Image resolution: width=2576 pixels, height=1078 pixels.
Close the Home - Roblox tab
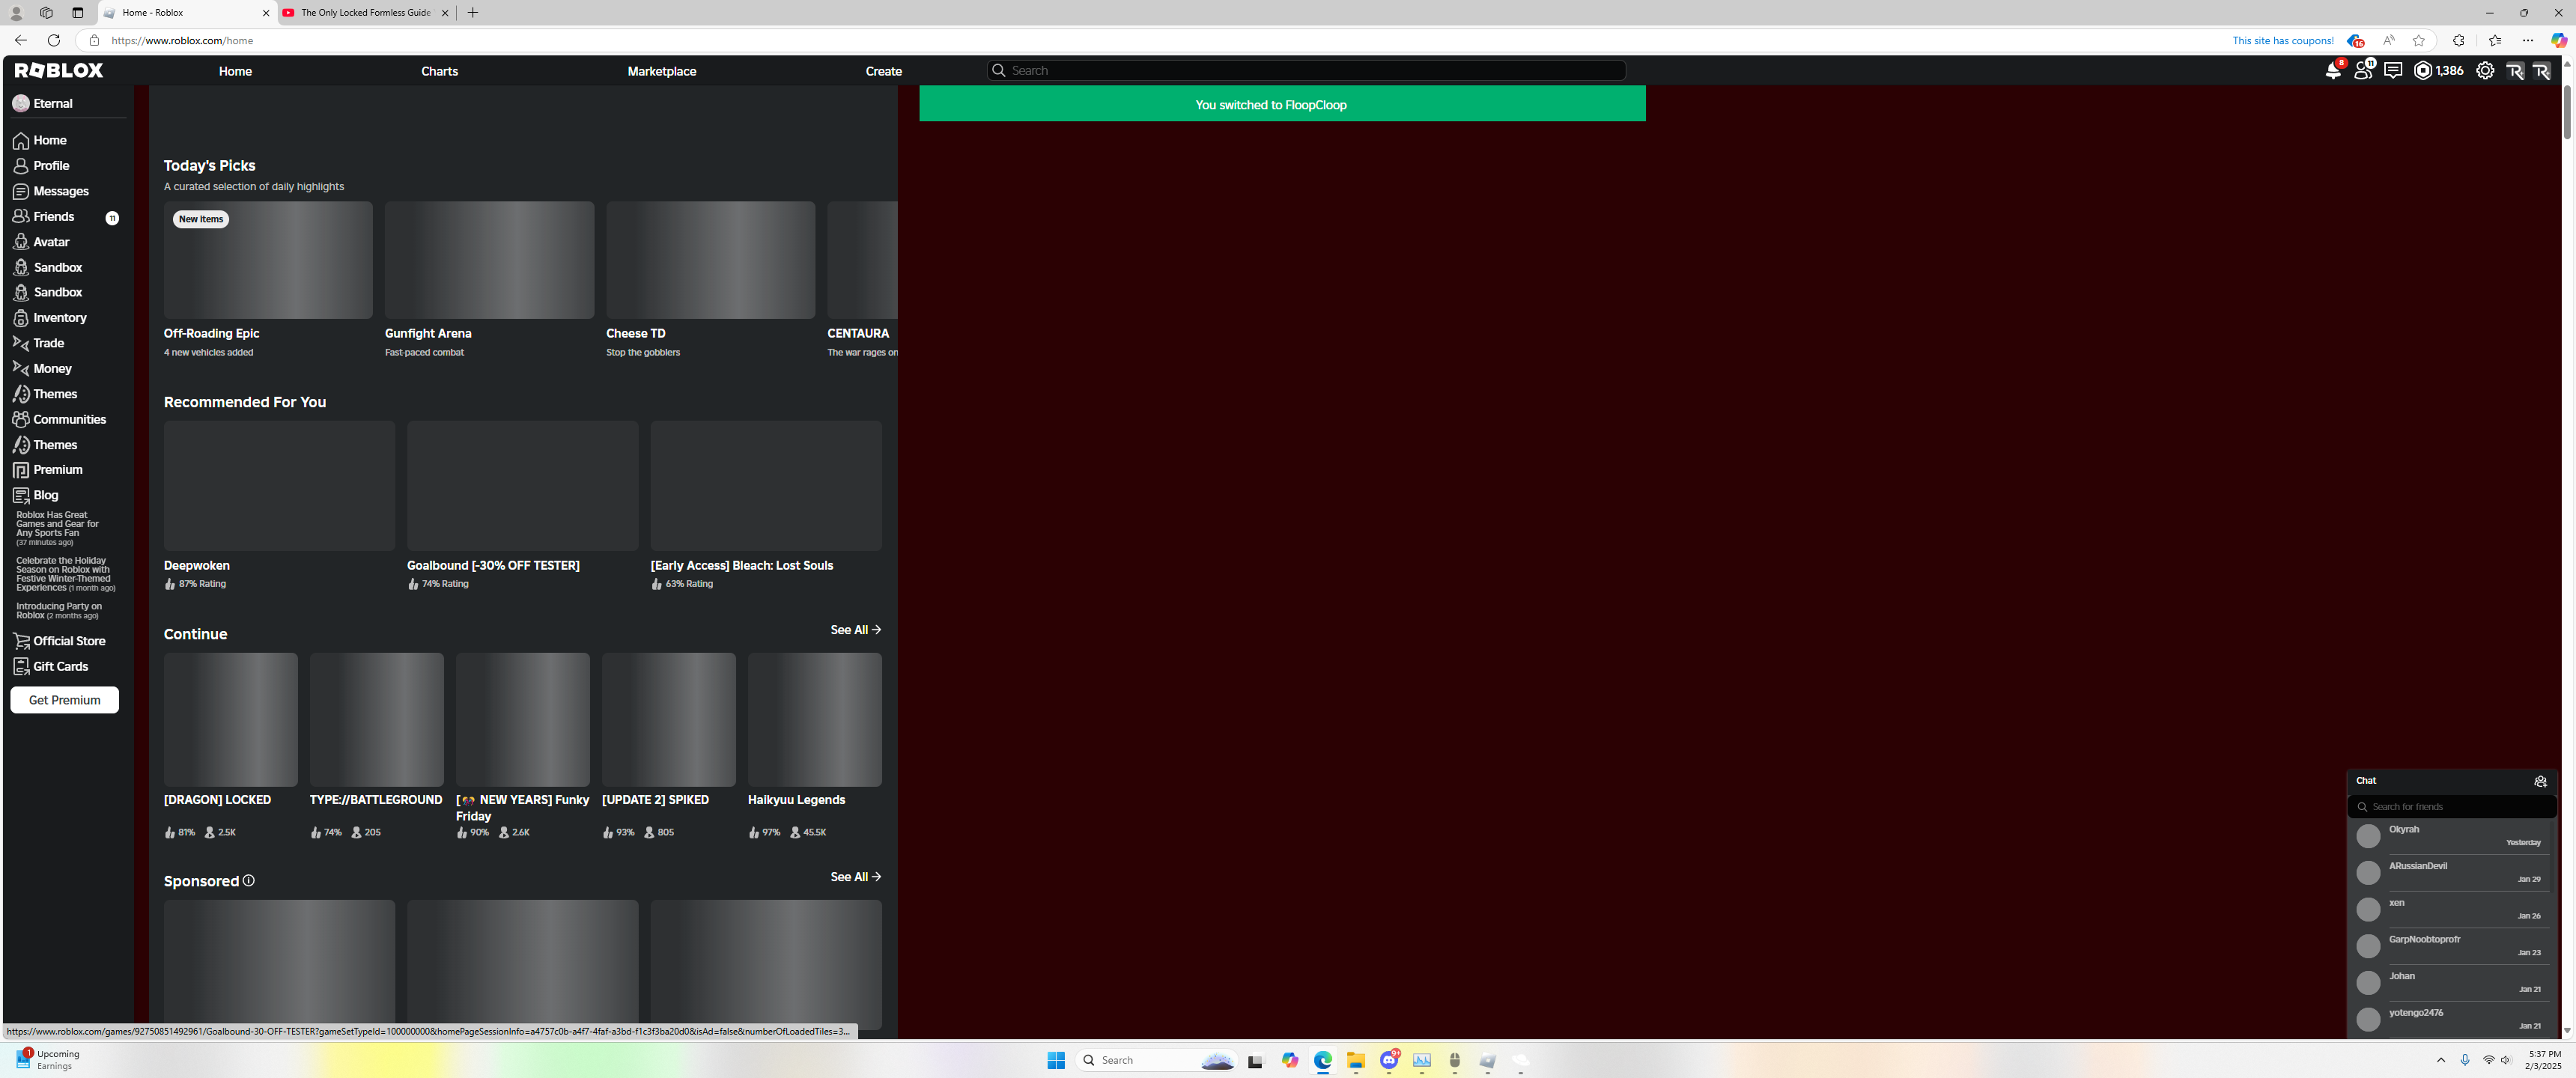[x=266, y=13]
